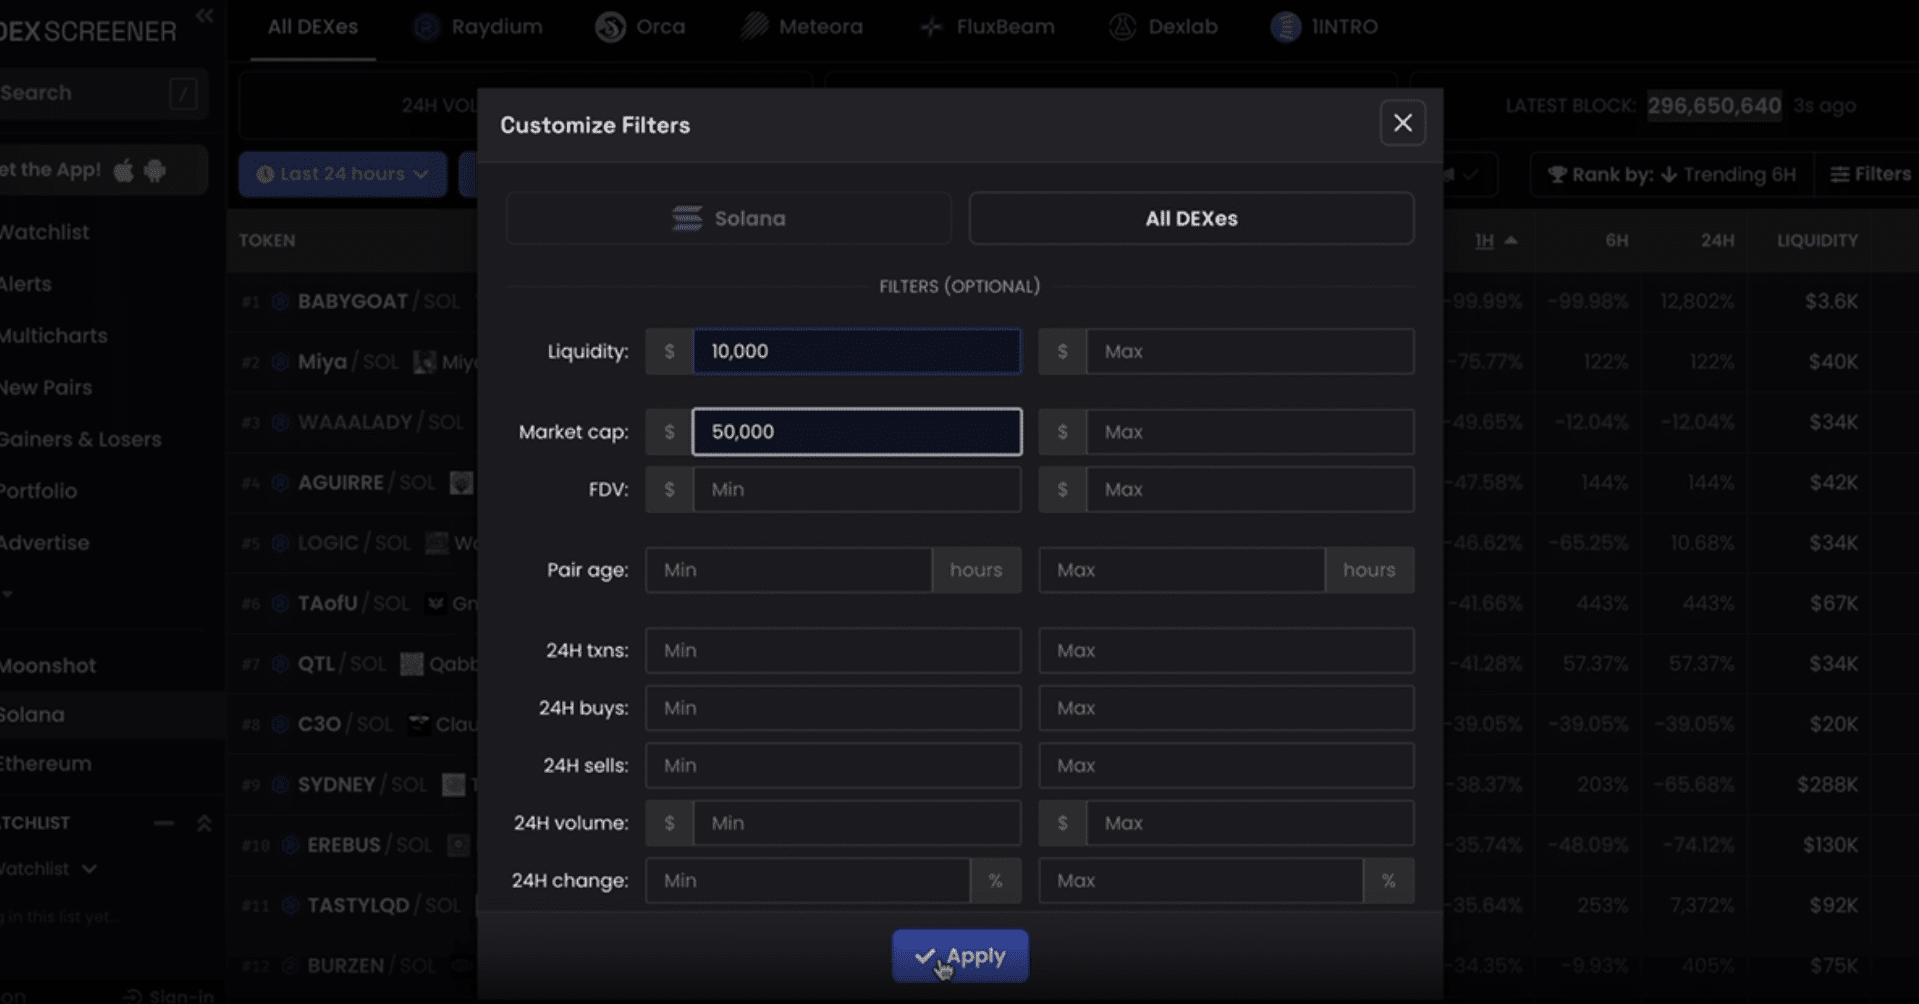Viewport: 1919px width, 1004px height.
Task: Apply the customized filters
Action: [x=960, y=956]
